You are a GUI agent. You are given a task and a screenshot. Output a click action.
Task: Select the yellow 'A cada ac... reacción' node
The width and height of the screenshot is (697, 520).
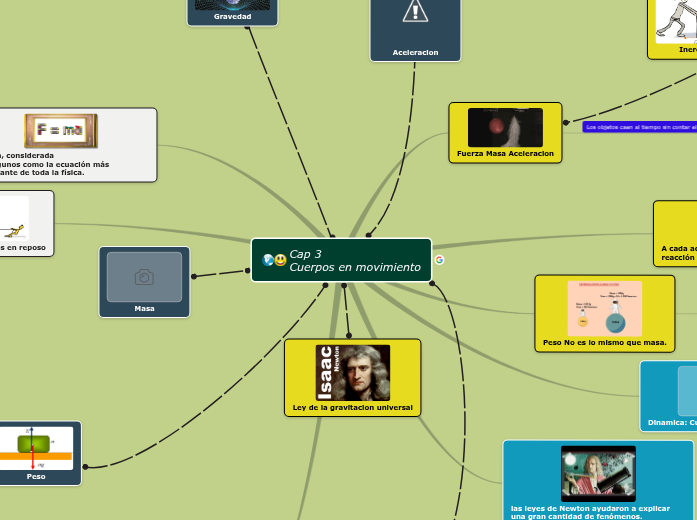tap(676, 235)
